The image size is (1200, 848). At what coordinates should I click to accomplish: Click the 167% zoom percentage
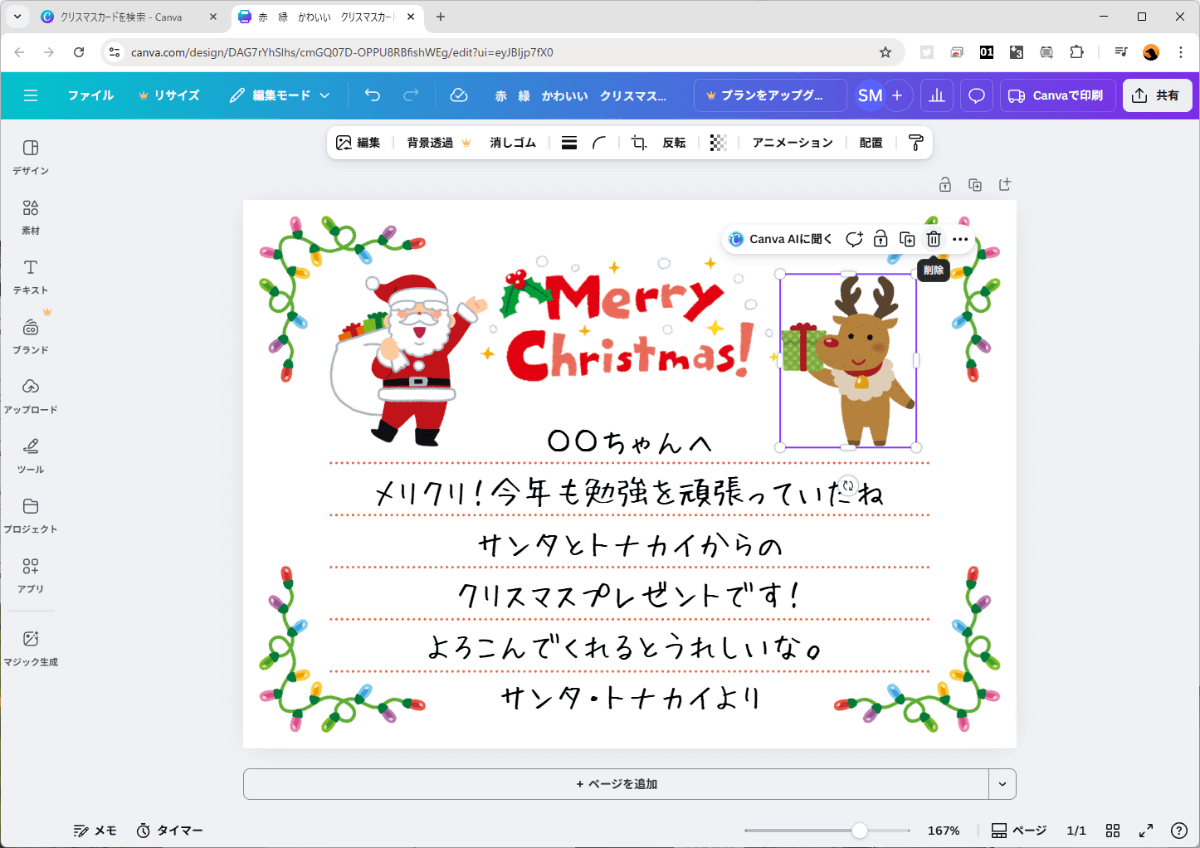[x=943, y=831]
